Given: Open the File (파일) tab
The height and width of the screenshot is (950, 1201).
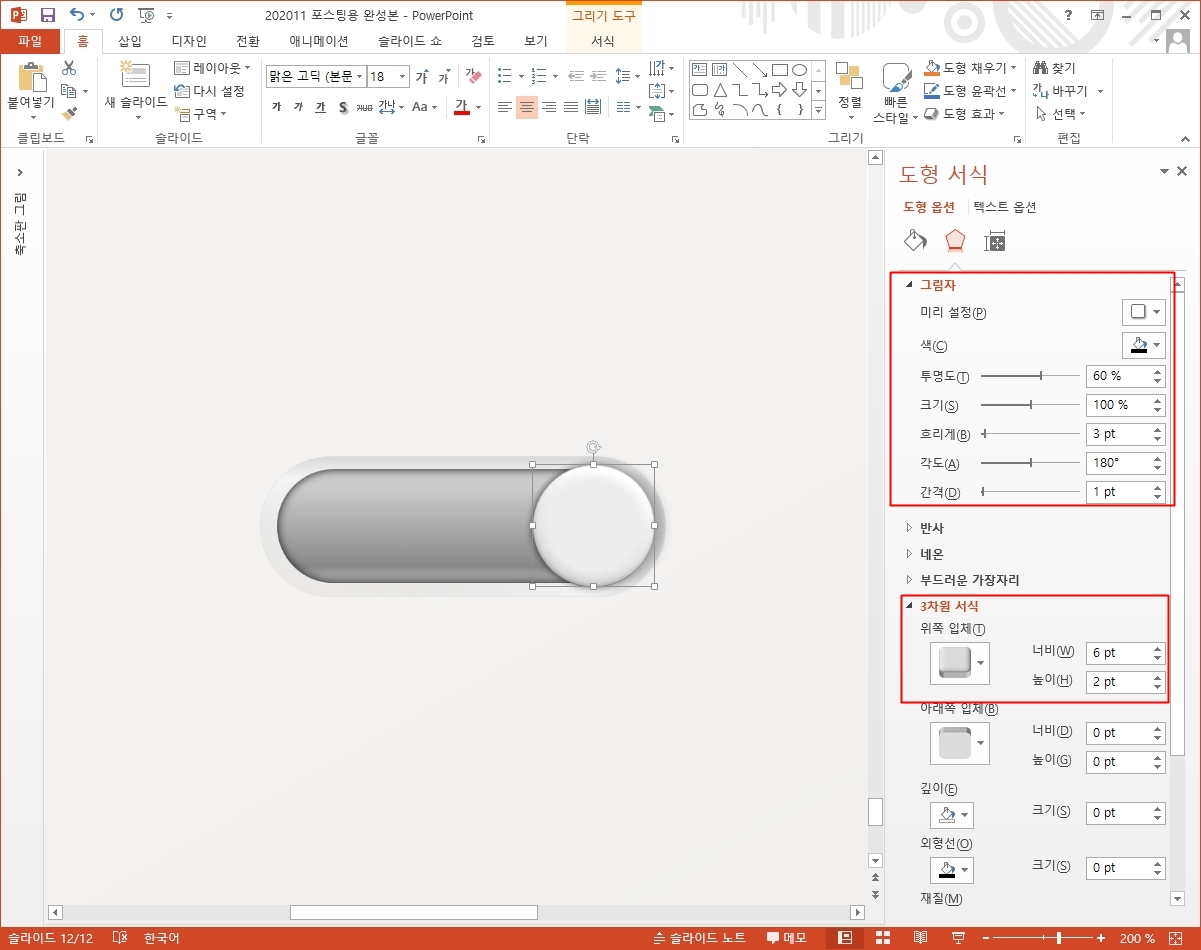Looking at the screenshot, I should (x=30, y=41).
